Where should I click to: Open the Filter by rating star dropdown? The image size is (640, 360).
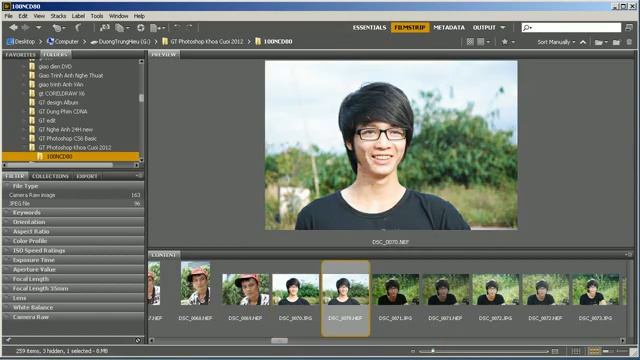pyautogui.click(x=508, y=42)
